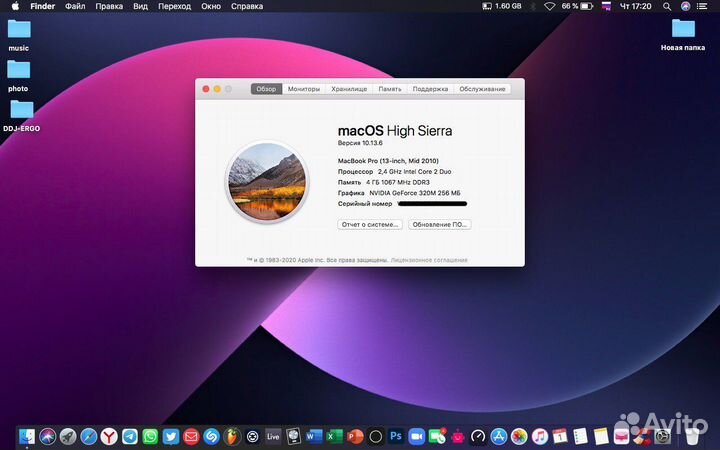The height and width of the screenshot is (450, 720).
Task: Switch to the Мониторы tab
Action: click(304, 89)
